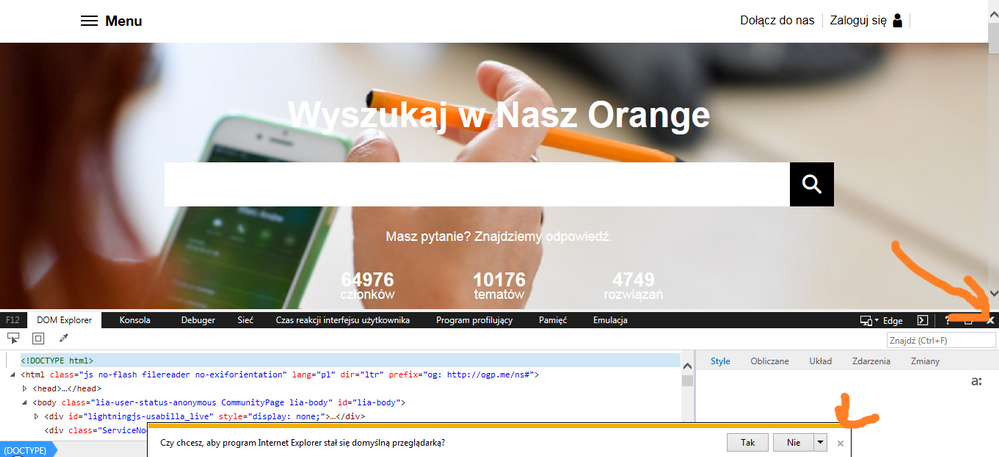Pick the color picker eyedropper tool
Image resolution: width=999 pixels, height=457 pixels.
click(64, 338)
